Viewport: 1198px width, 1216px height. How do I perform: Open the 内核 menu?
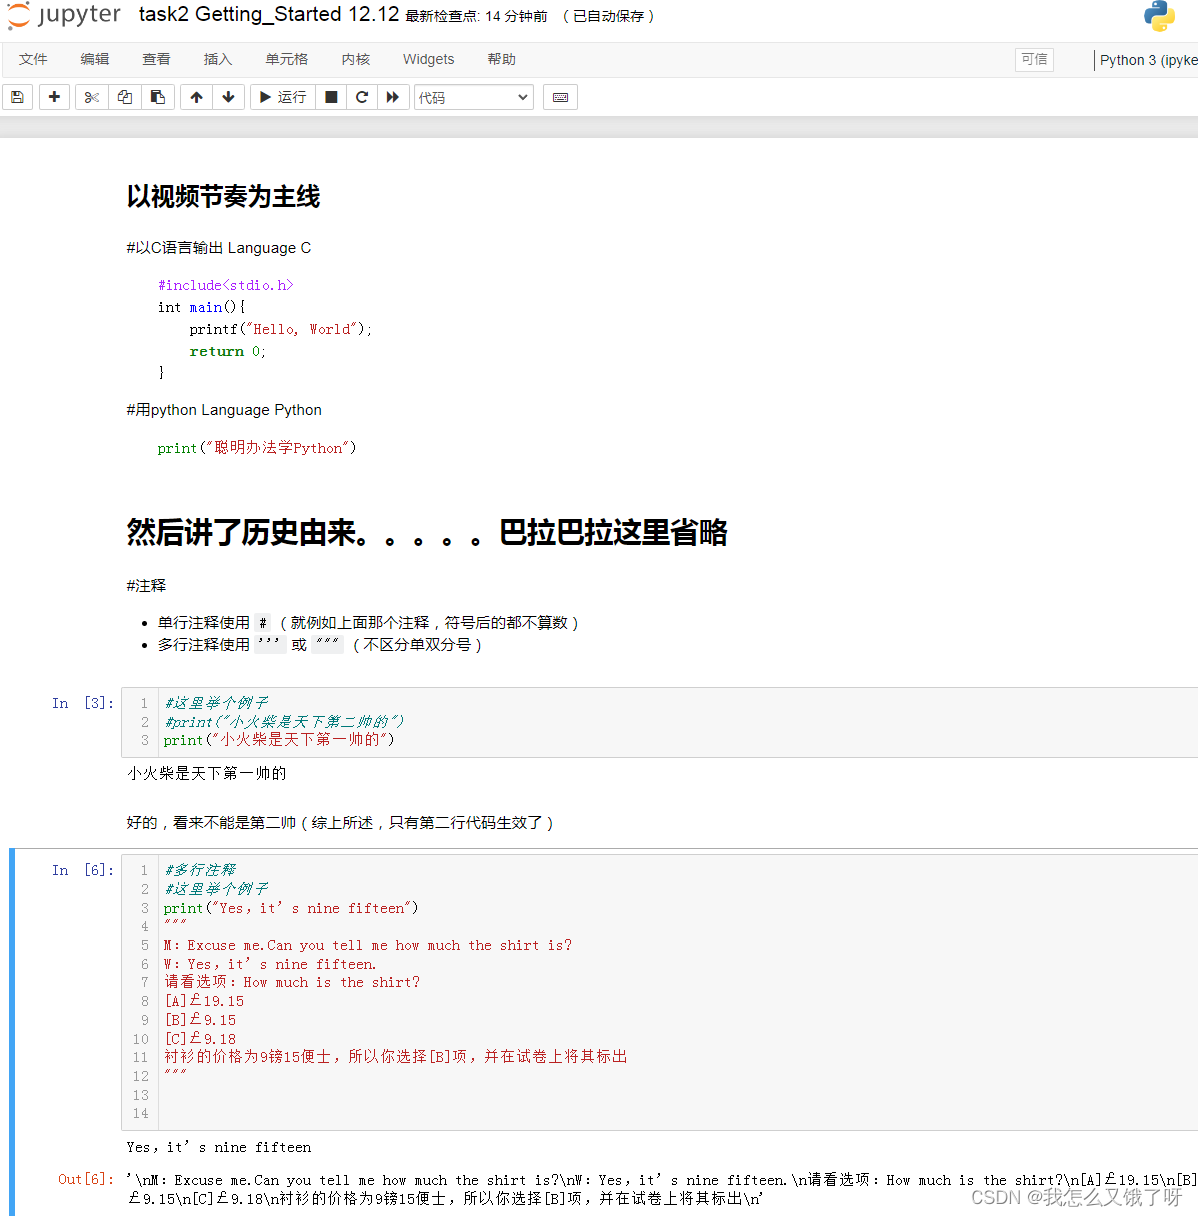[355, 59]
